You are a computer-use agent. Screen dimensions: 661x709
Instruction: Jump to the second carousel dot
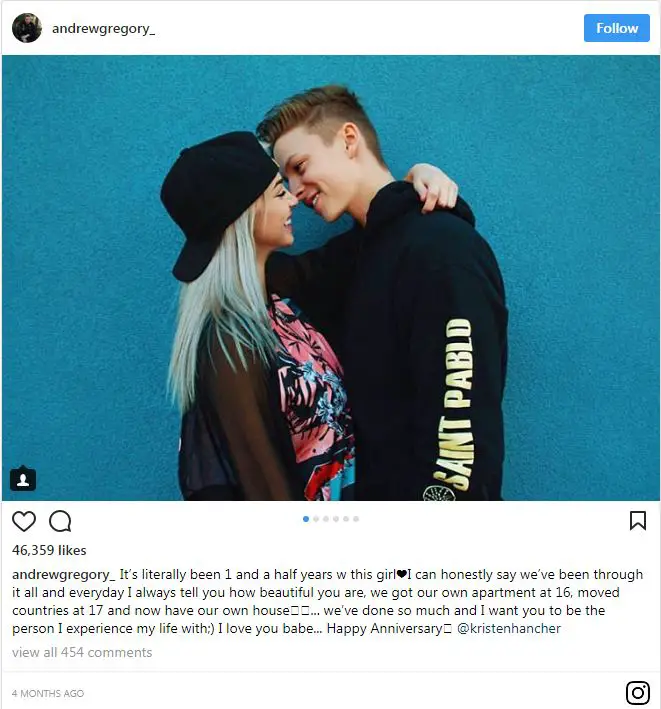click(316, 519)
